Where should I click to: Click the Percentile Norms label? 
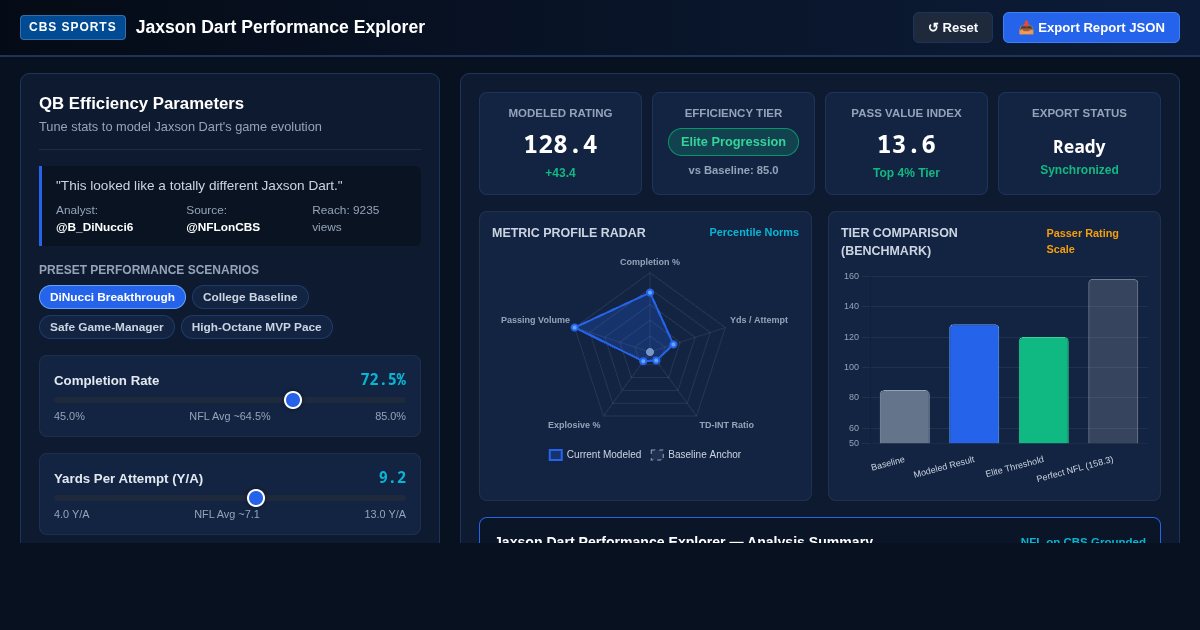(x=754, y=232)
